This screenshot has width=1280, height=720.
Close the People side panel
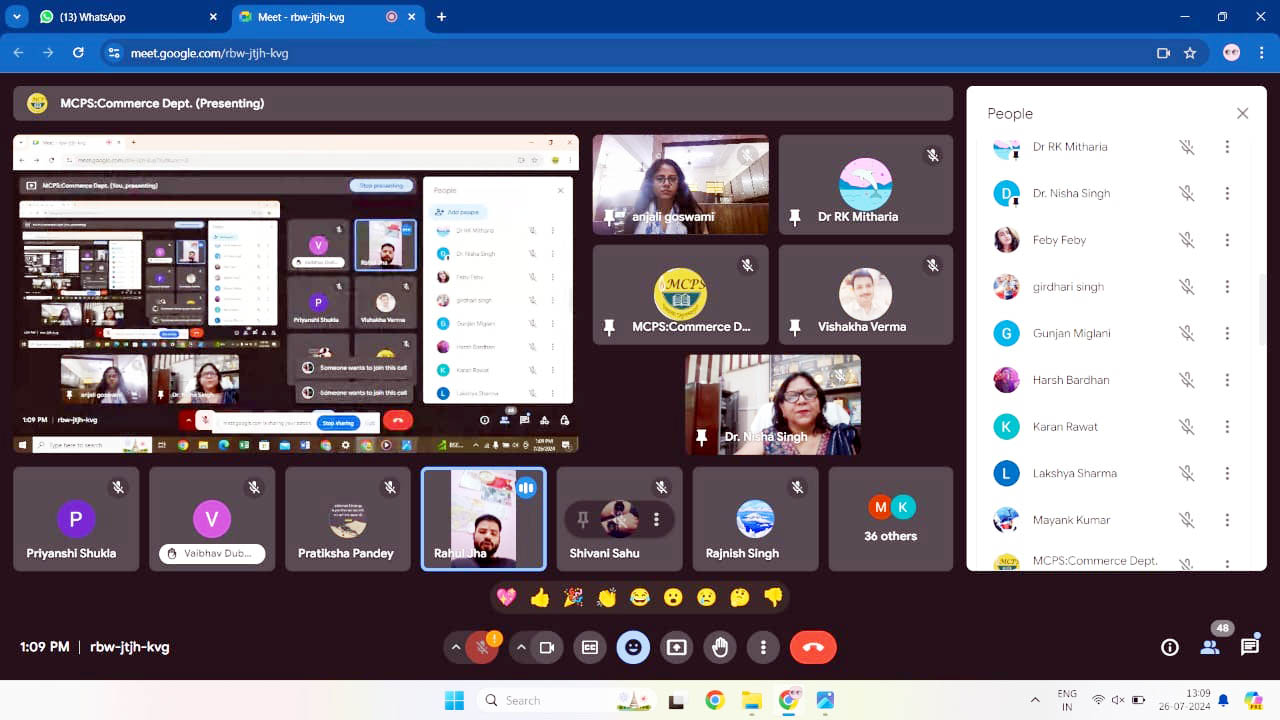click(1242, 114)
